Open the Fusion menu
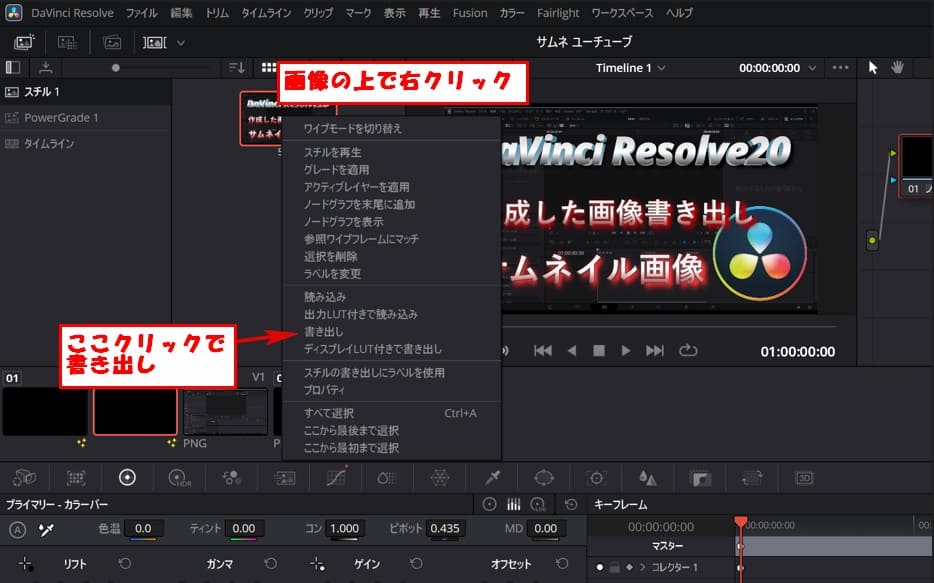The image size is (934, 583). pyautogui.click(x=469, y=13)
